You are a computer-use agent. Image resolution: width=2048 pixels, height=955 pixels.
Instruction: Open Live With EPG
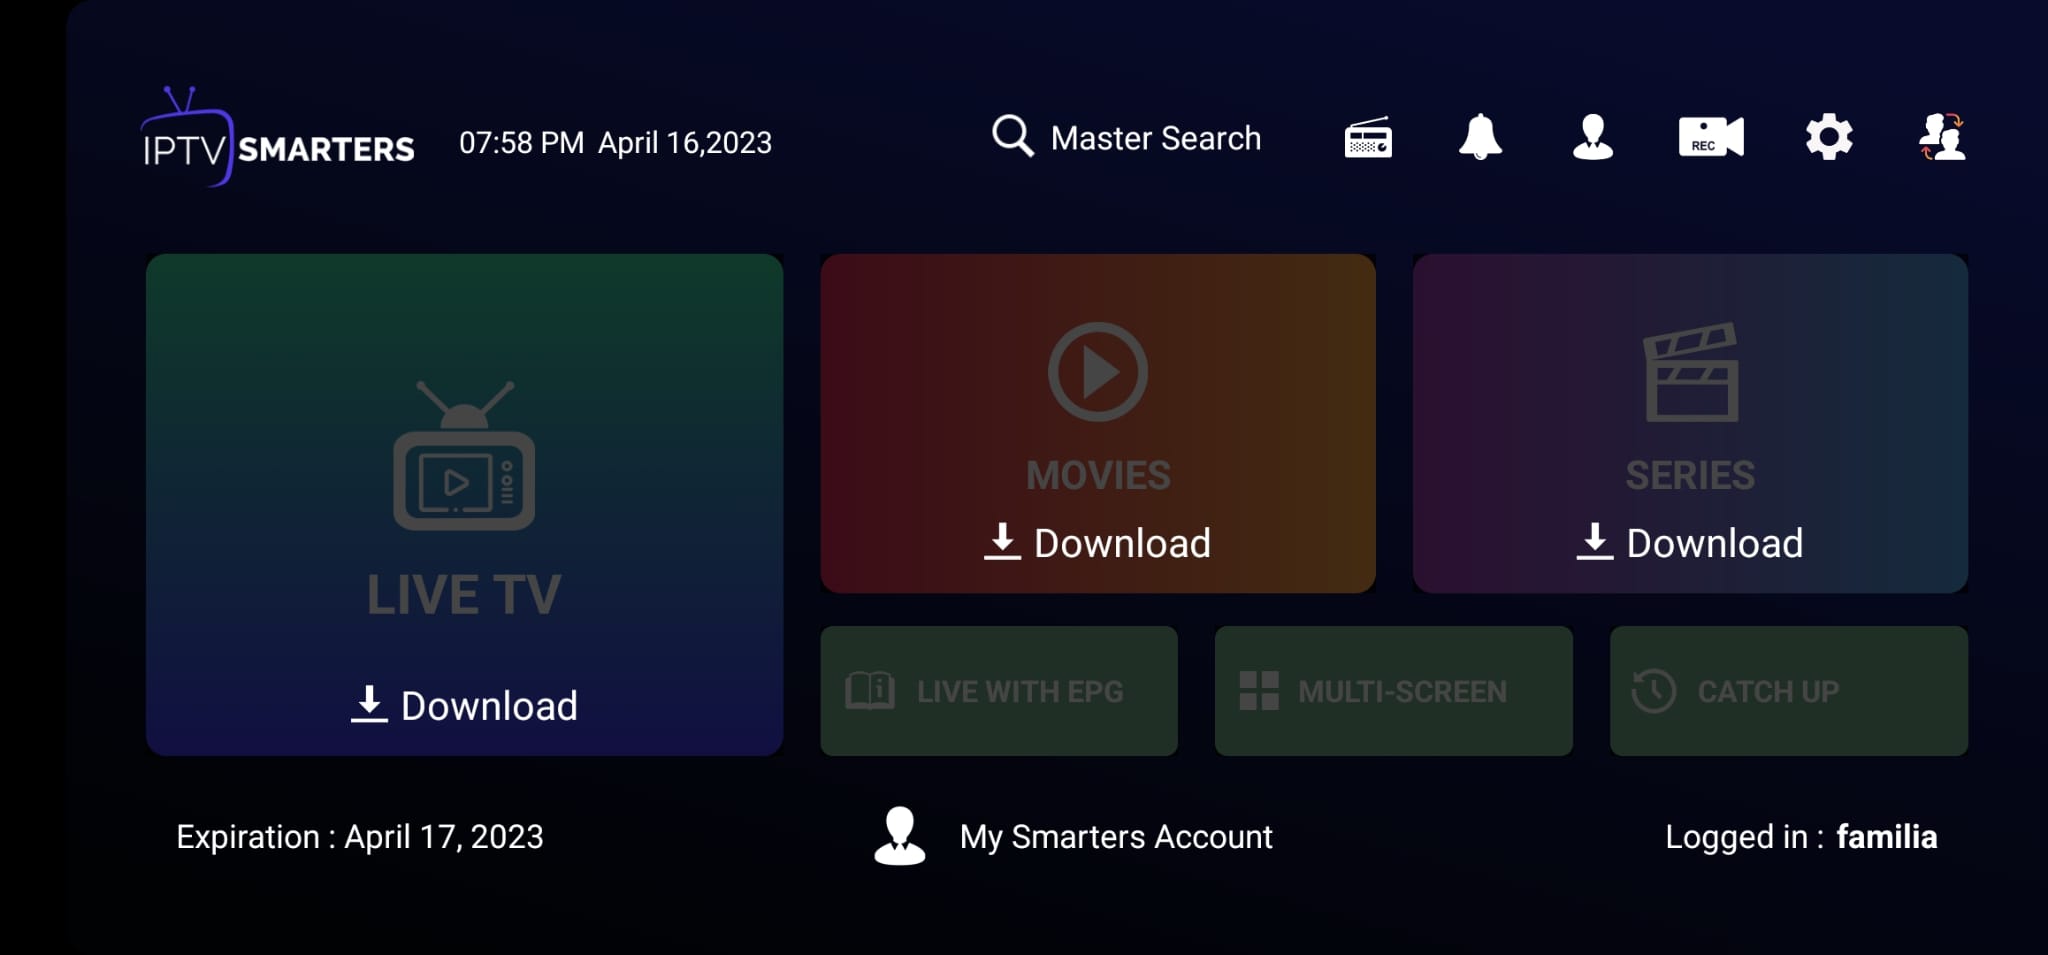pos(999,691)
